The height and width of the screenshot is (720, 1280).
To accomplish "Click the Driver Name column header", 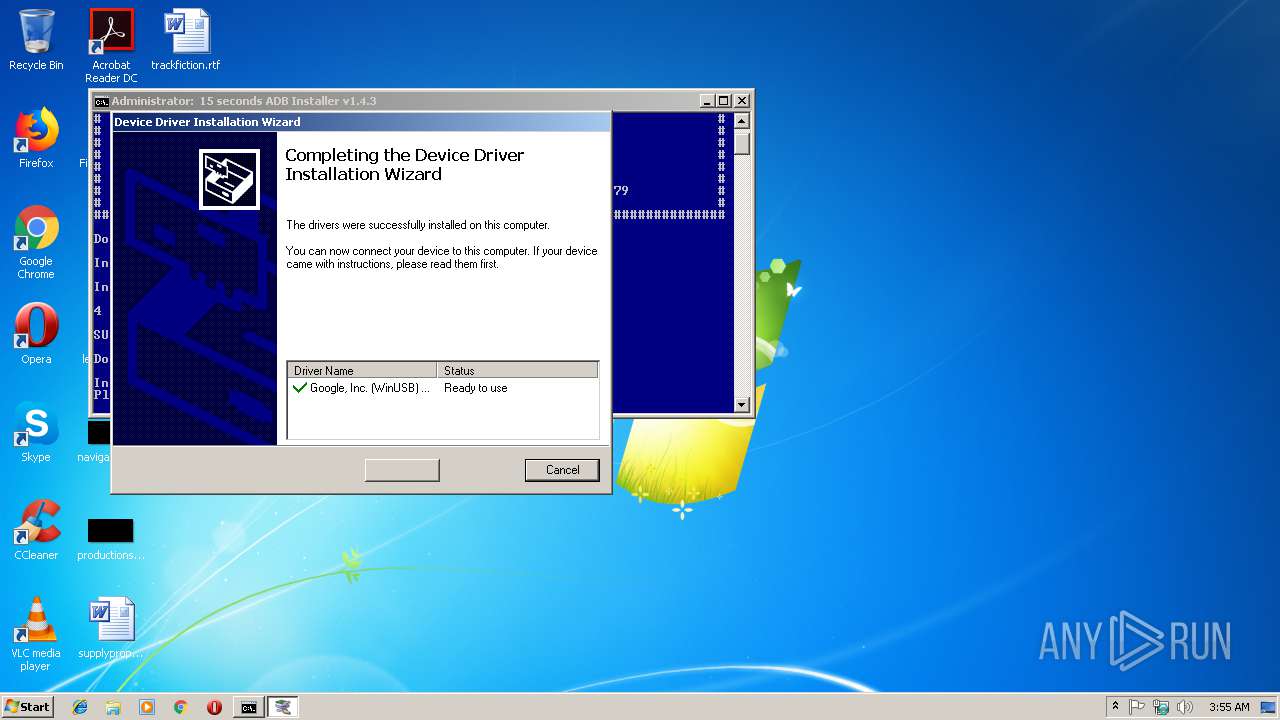I will click(x=362, y=370).
